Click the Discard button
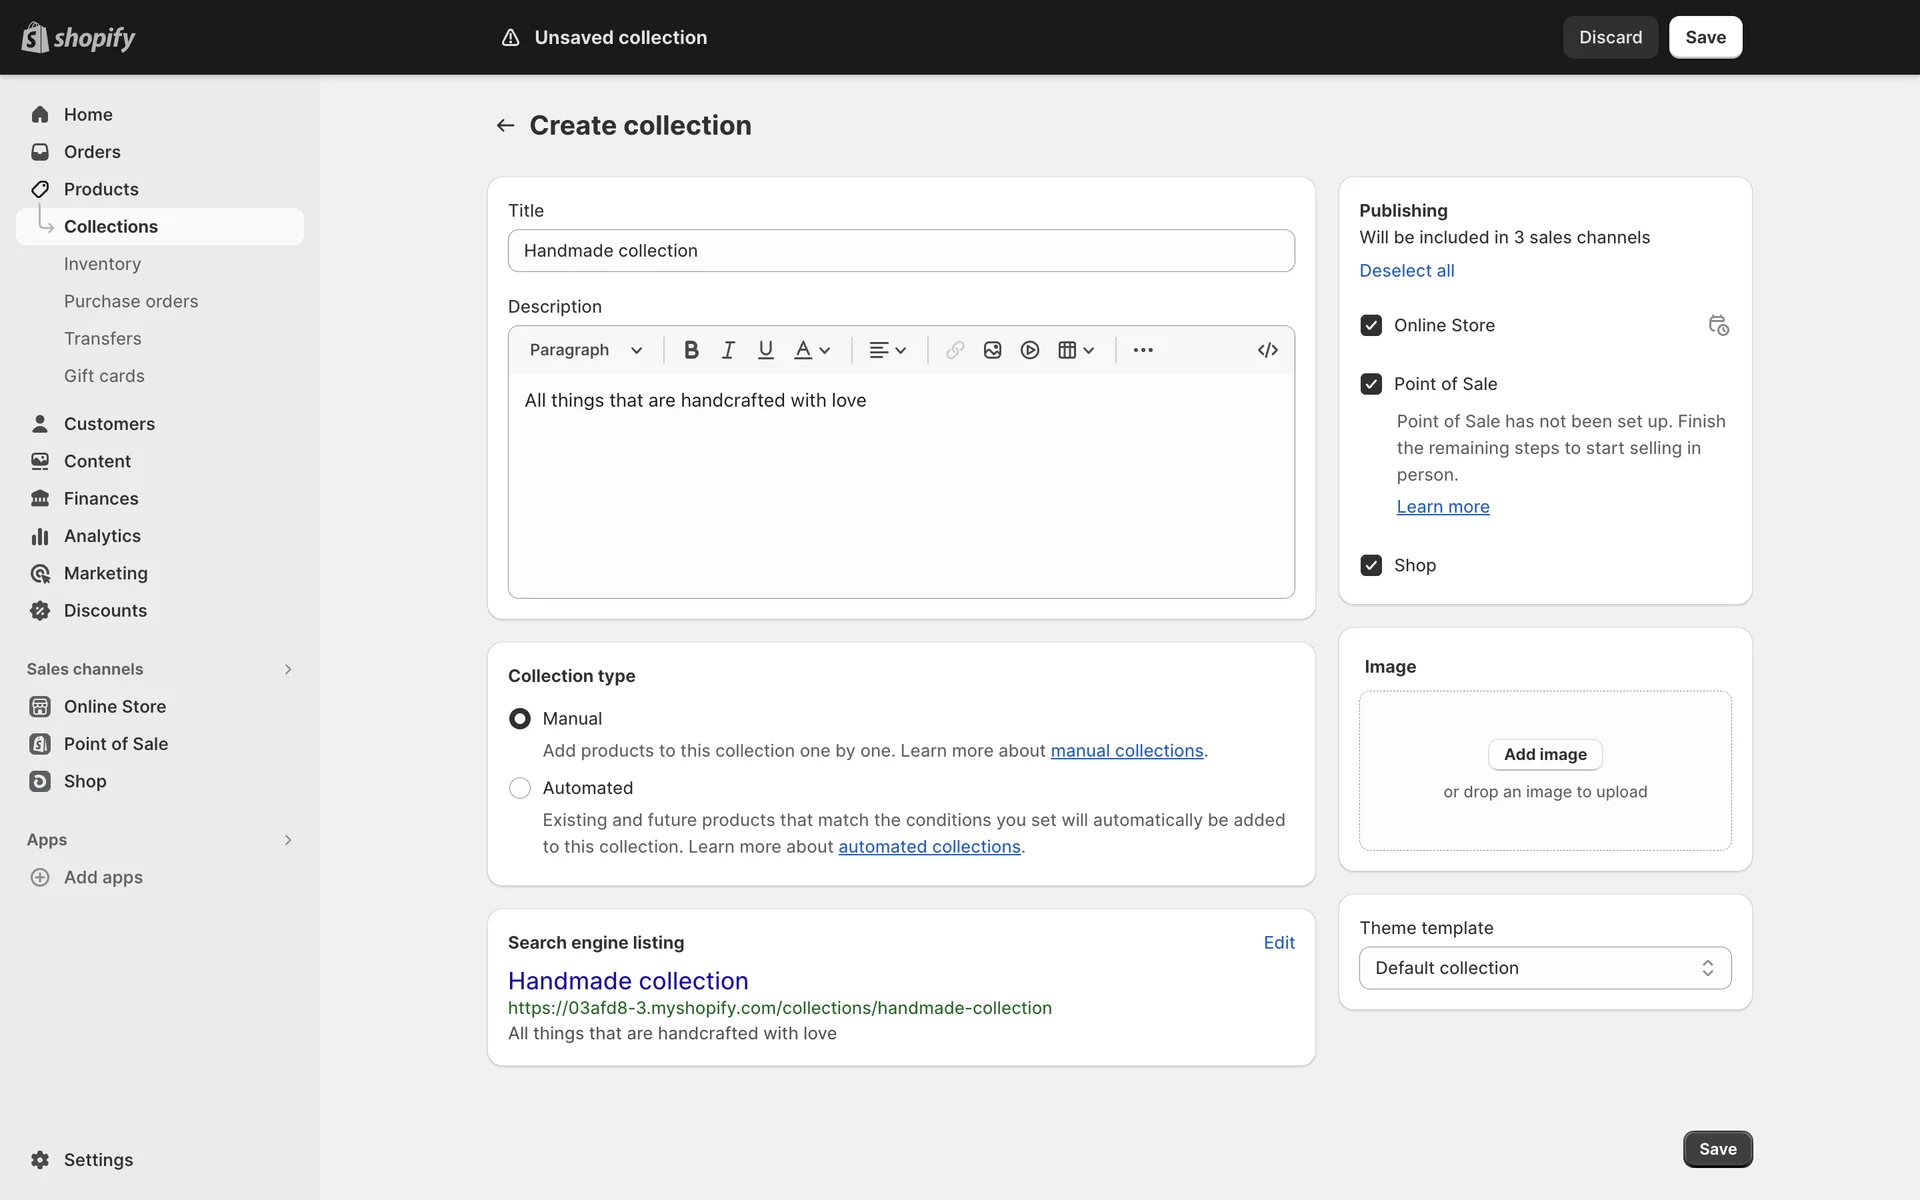The image size is (1920, 1200). pos(1610,37)
